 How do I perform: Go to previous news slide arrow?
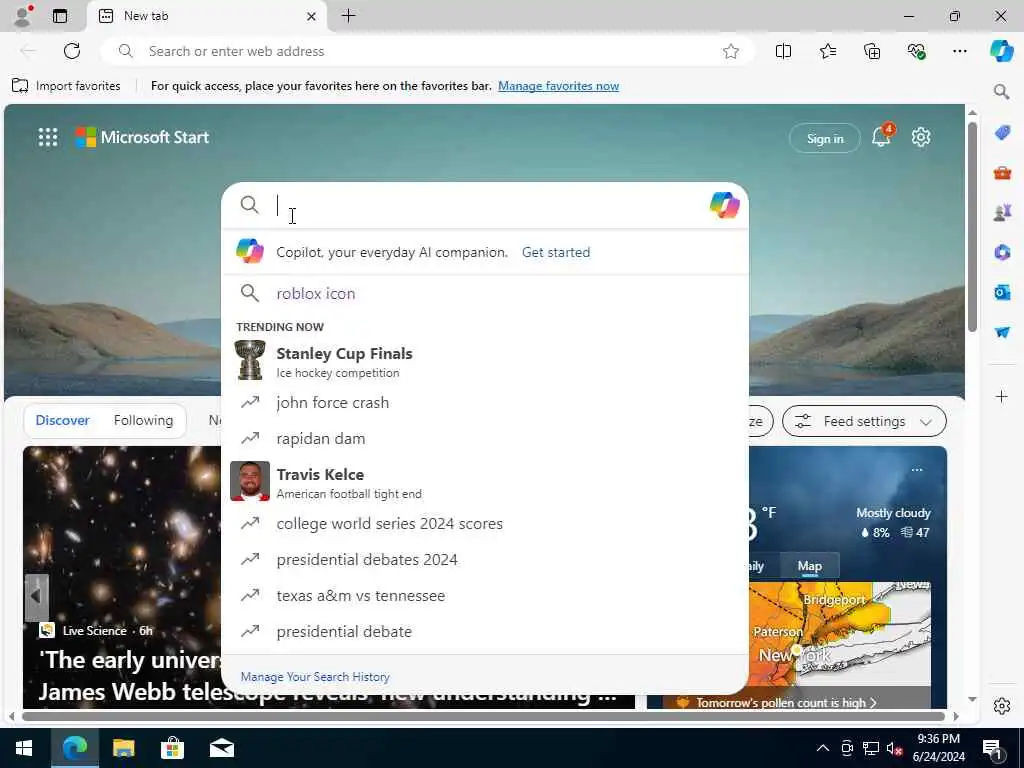[37, 596]
